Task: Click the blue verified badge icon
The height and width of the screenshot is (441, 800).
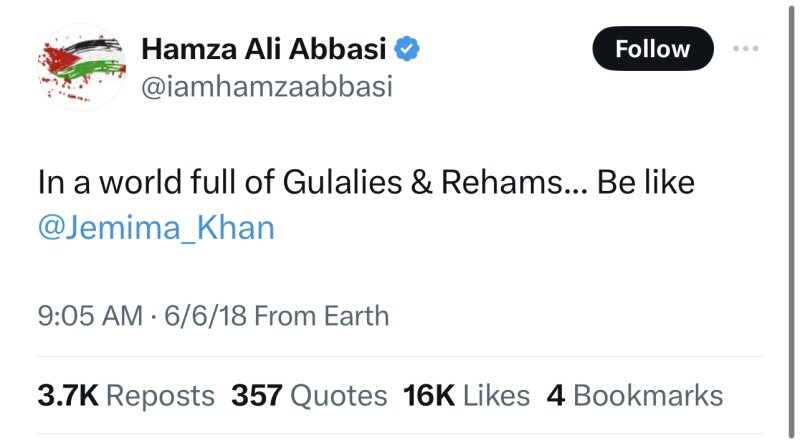Action: point(407,46)
